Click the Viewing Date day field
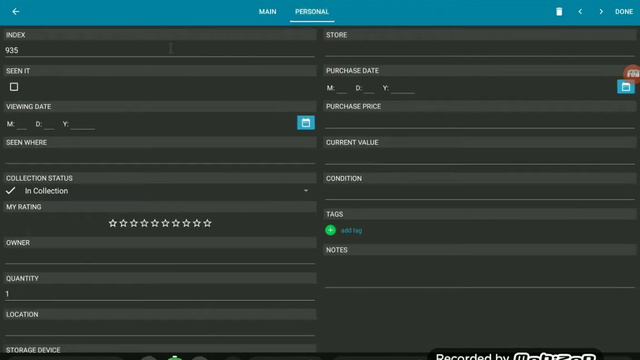Screen dimensions: 640x360 pos(49,124)
